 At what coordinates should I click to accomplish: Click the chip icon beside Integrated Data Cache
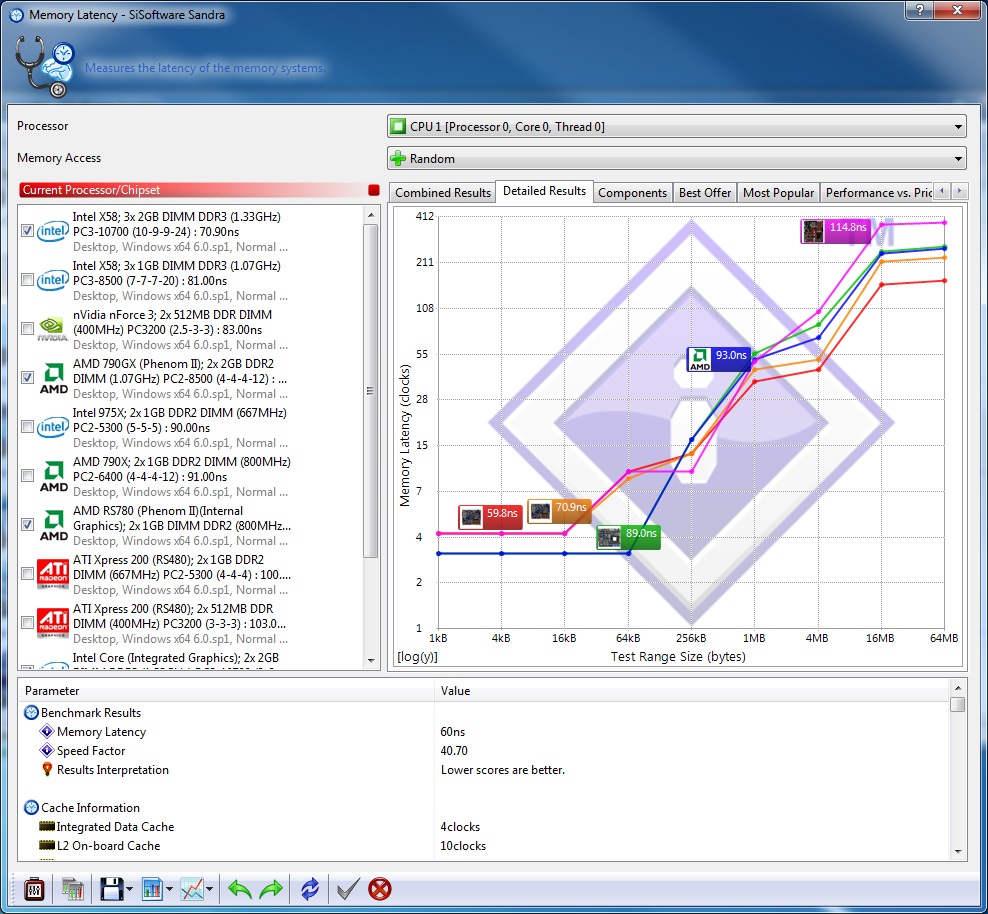(x=47, y=826)
